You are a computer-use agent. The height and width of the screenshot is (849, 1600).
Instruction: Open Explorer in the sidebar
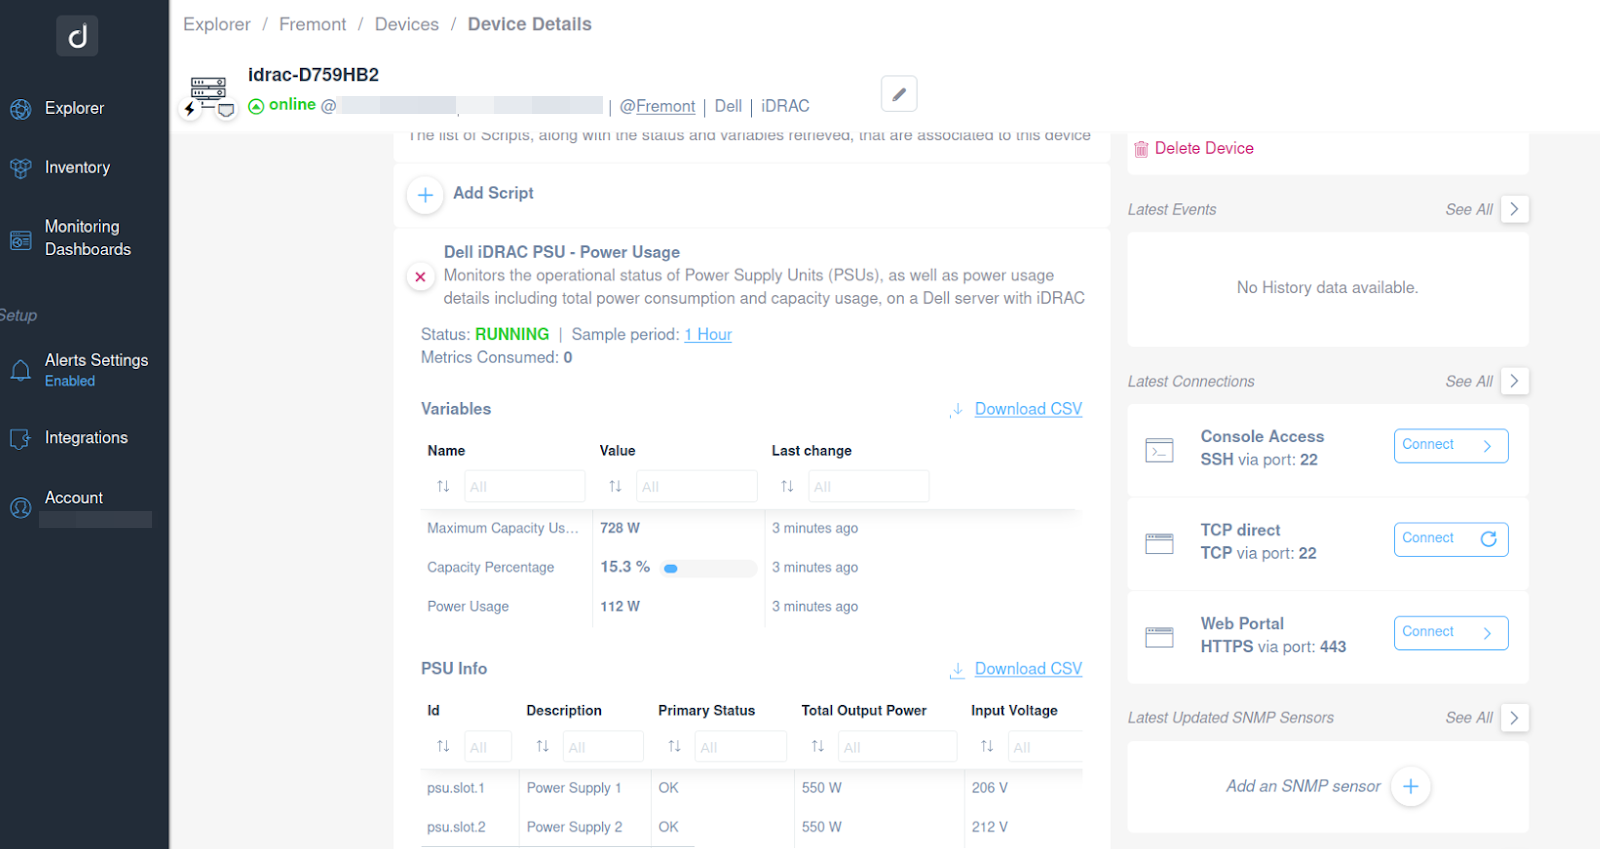pos(73,108)
